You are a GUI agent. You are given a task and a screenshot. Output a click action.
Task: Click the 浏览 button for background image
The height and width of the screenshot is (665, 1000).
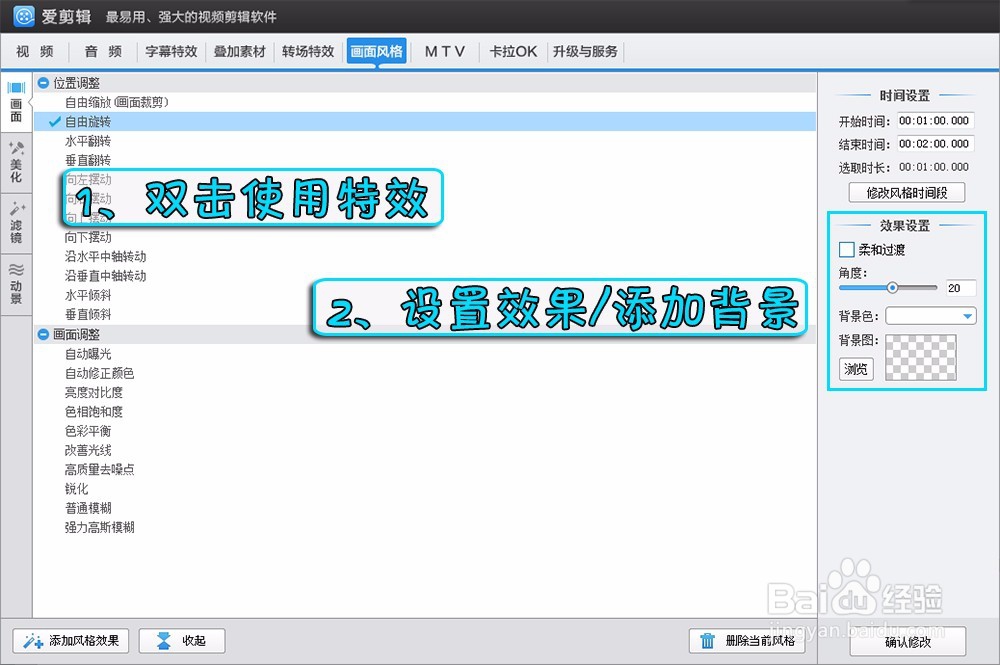856,369
